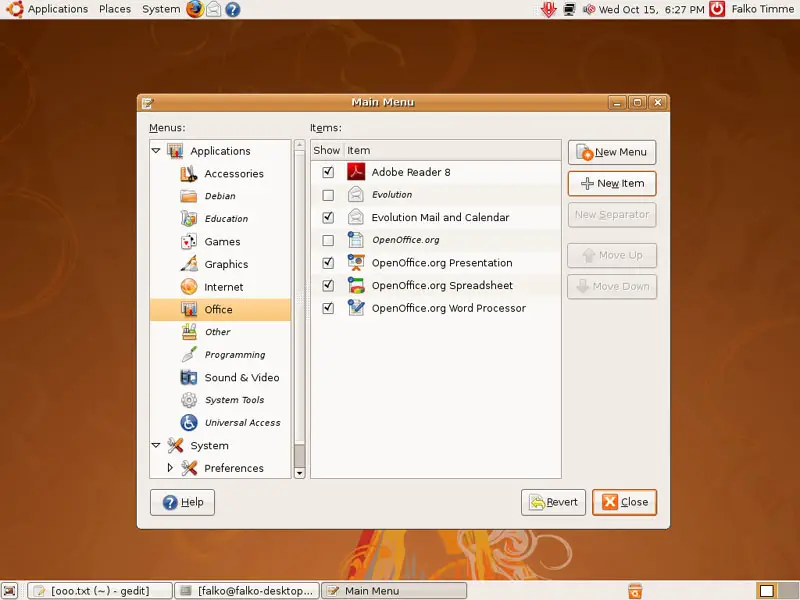Click the Close button in dialog

[x=624, y=502]
